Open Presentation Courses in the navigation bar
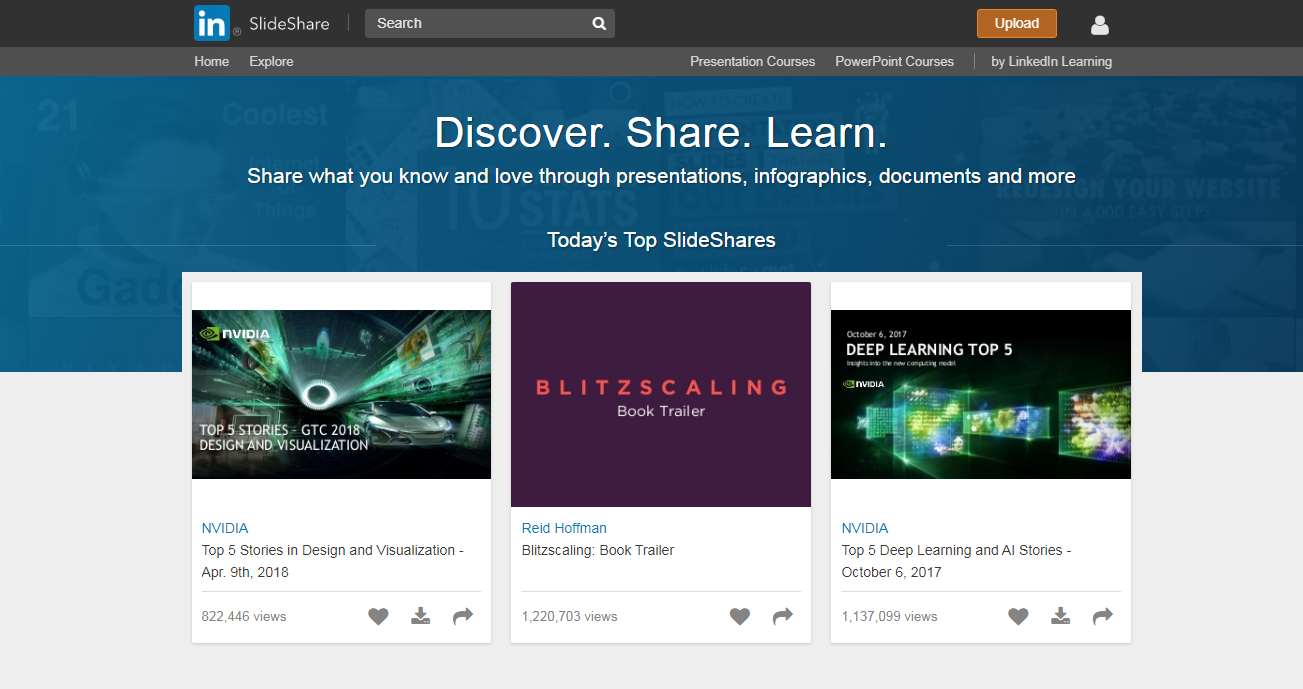 [753, 61]
